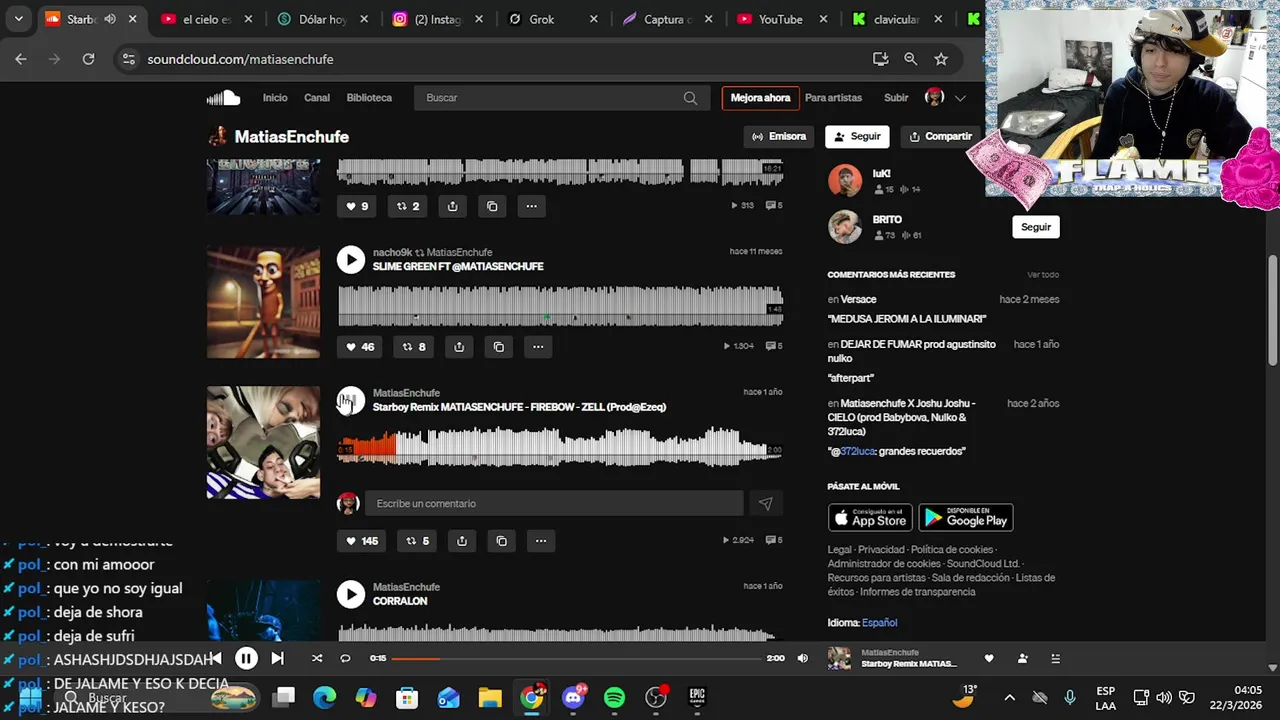The height and width of the screenshot is (720, 1280).
Task: Repost the SLIME GREEN track (8 reposts)
Action: point(414,347)
